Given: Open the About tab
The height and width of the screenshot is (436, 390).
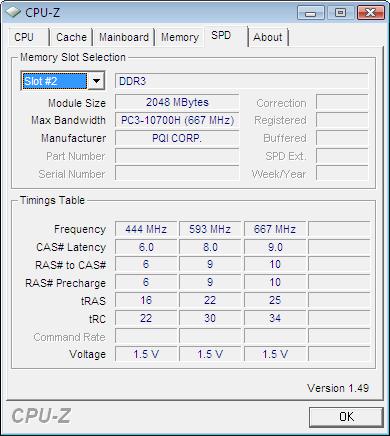Looking at the screenshot, I should coord(268,37).
